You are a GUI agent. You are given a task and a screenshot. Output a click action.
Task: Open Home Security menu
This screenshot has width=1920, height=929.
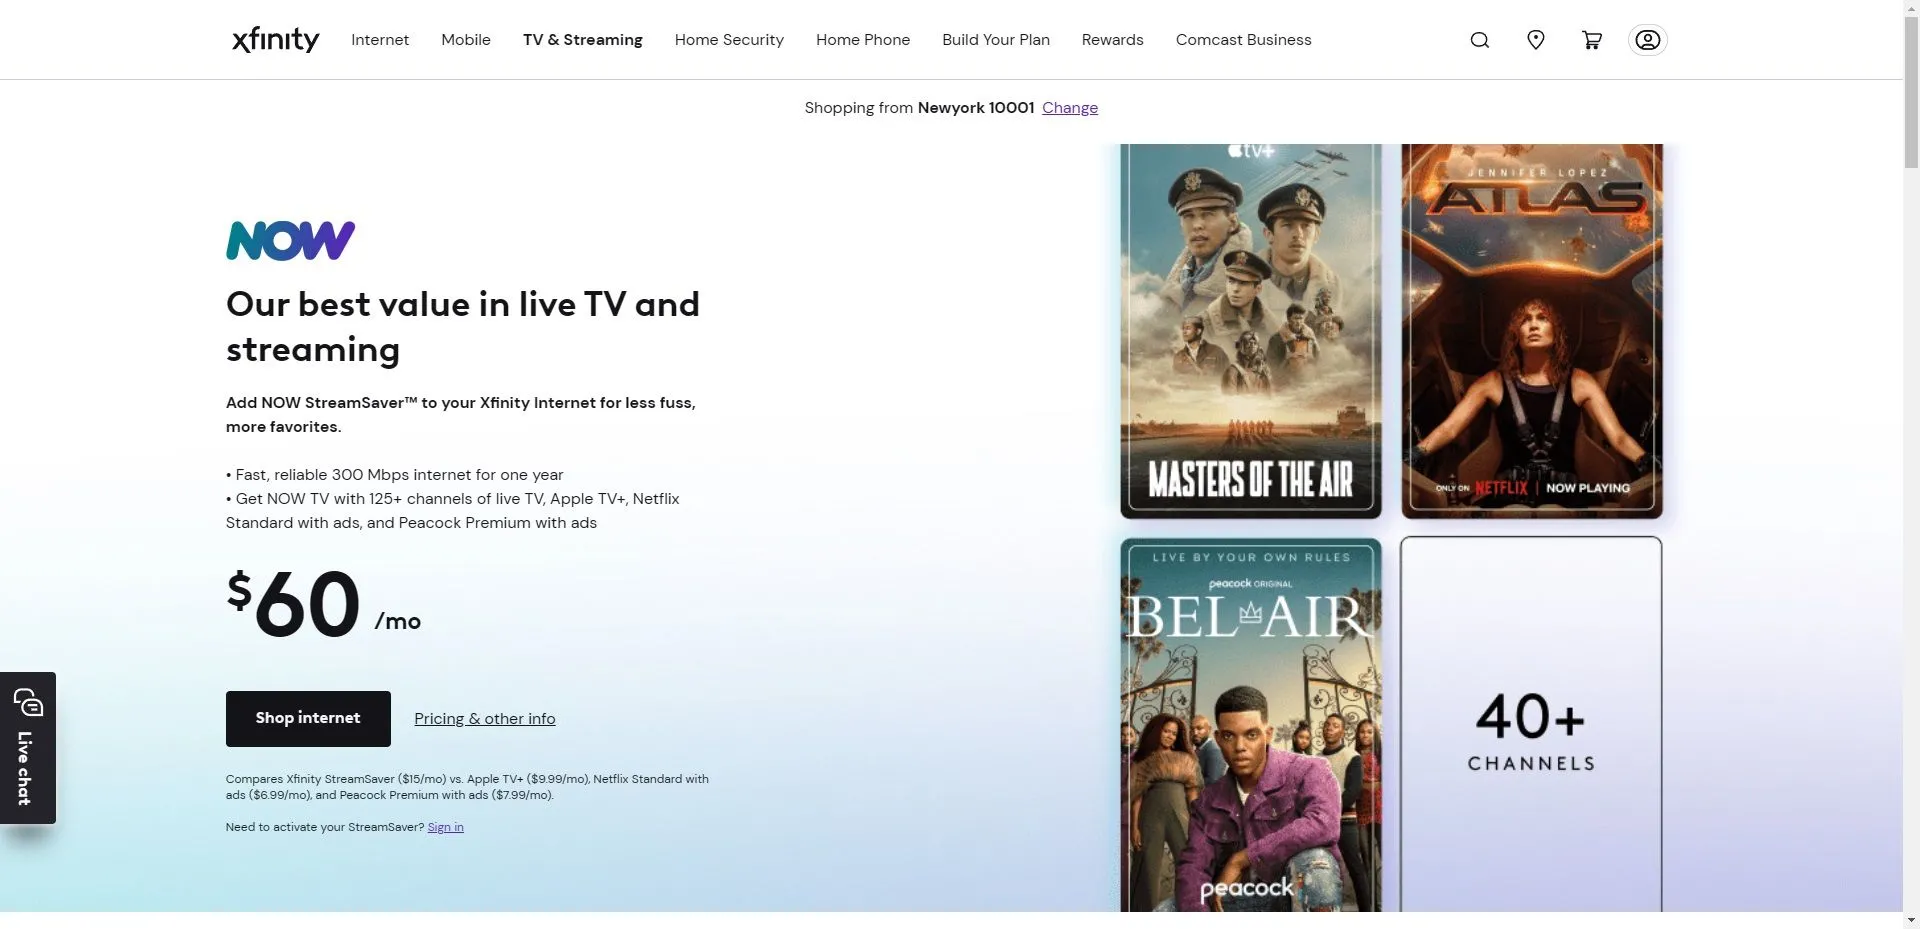pos(729,40)
